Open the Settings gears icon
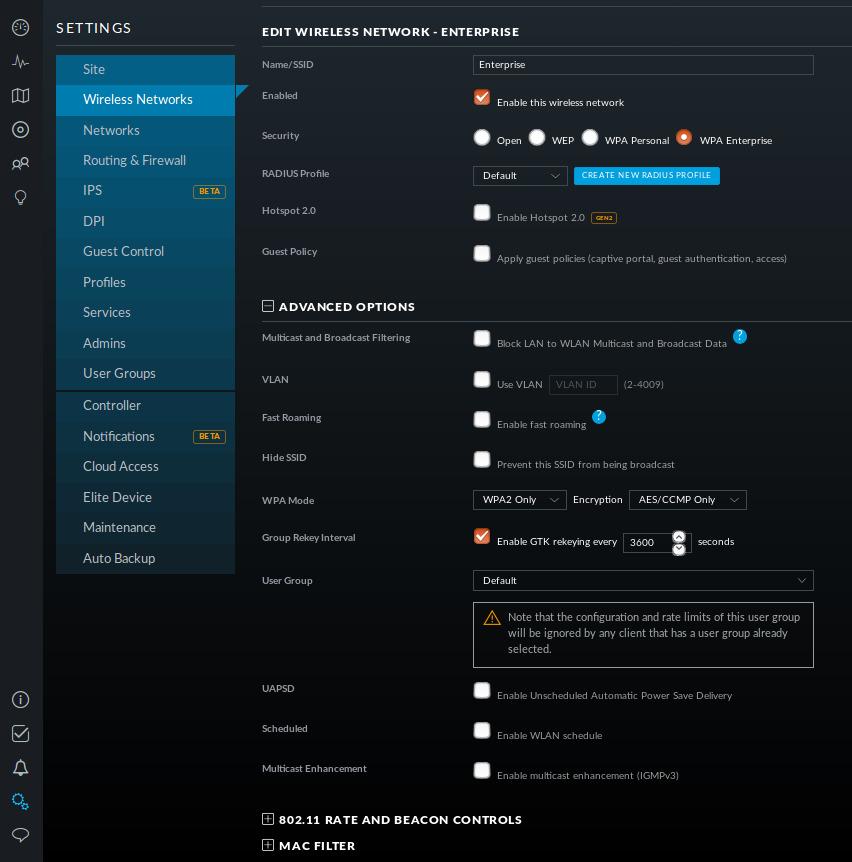The image size is (852, 862). [20, 802]
